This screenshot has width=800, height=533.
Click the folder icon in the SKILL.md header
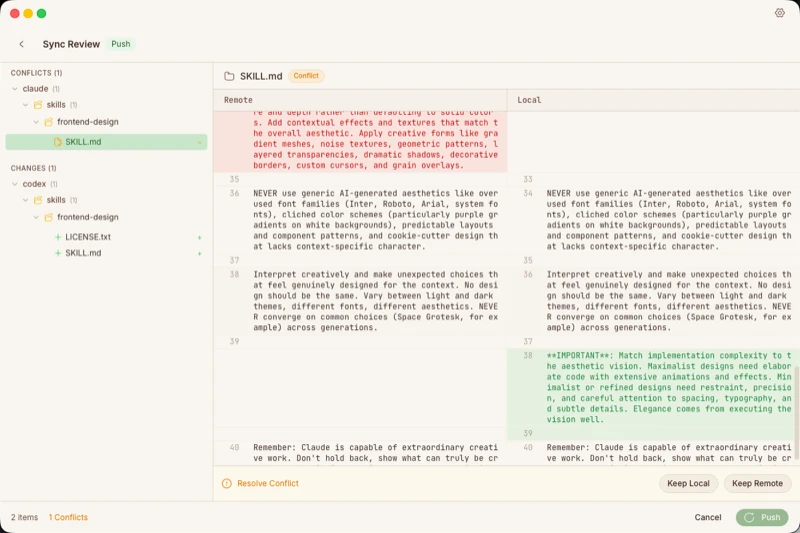point(229,76)
